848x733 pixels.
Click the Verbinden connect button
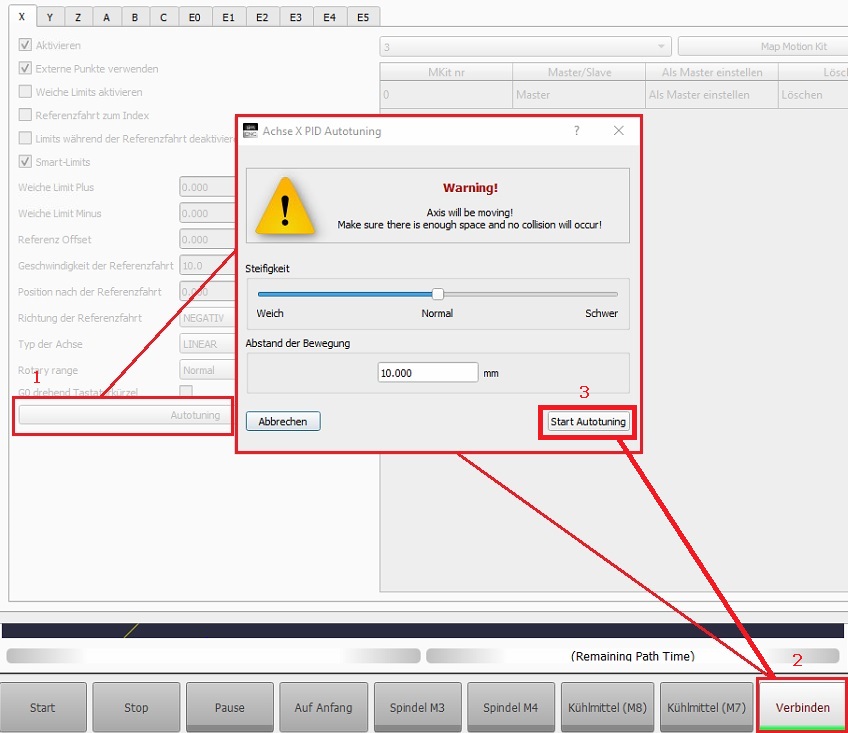pos(802,707)
